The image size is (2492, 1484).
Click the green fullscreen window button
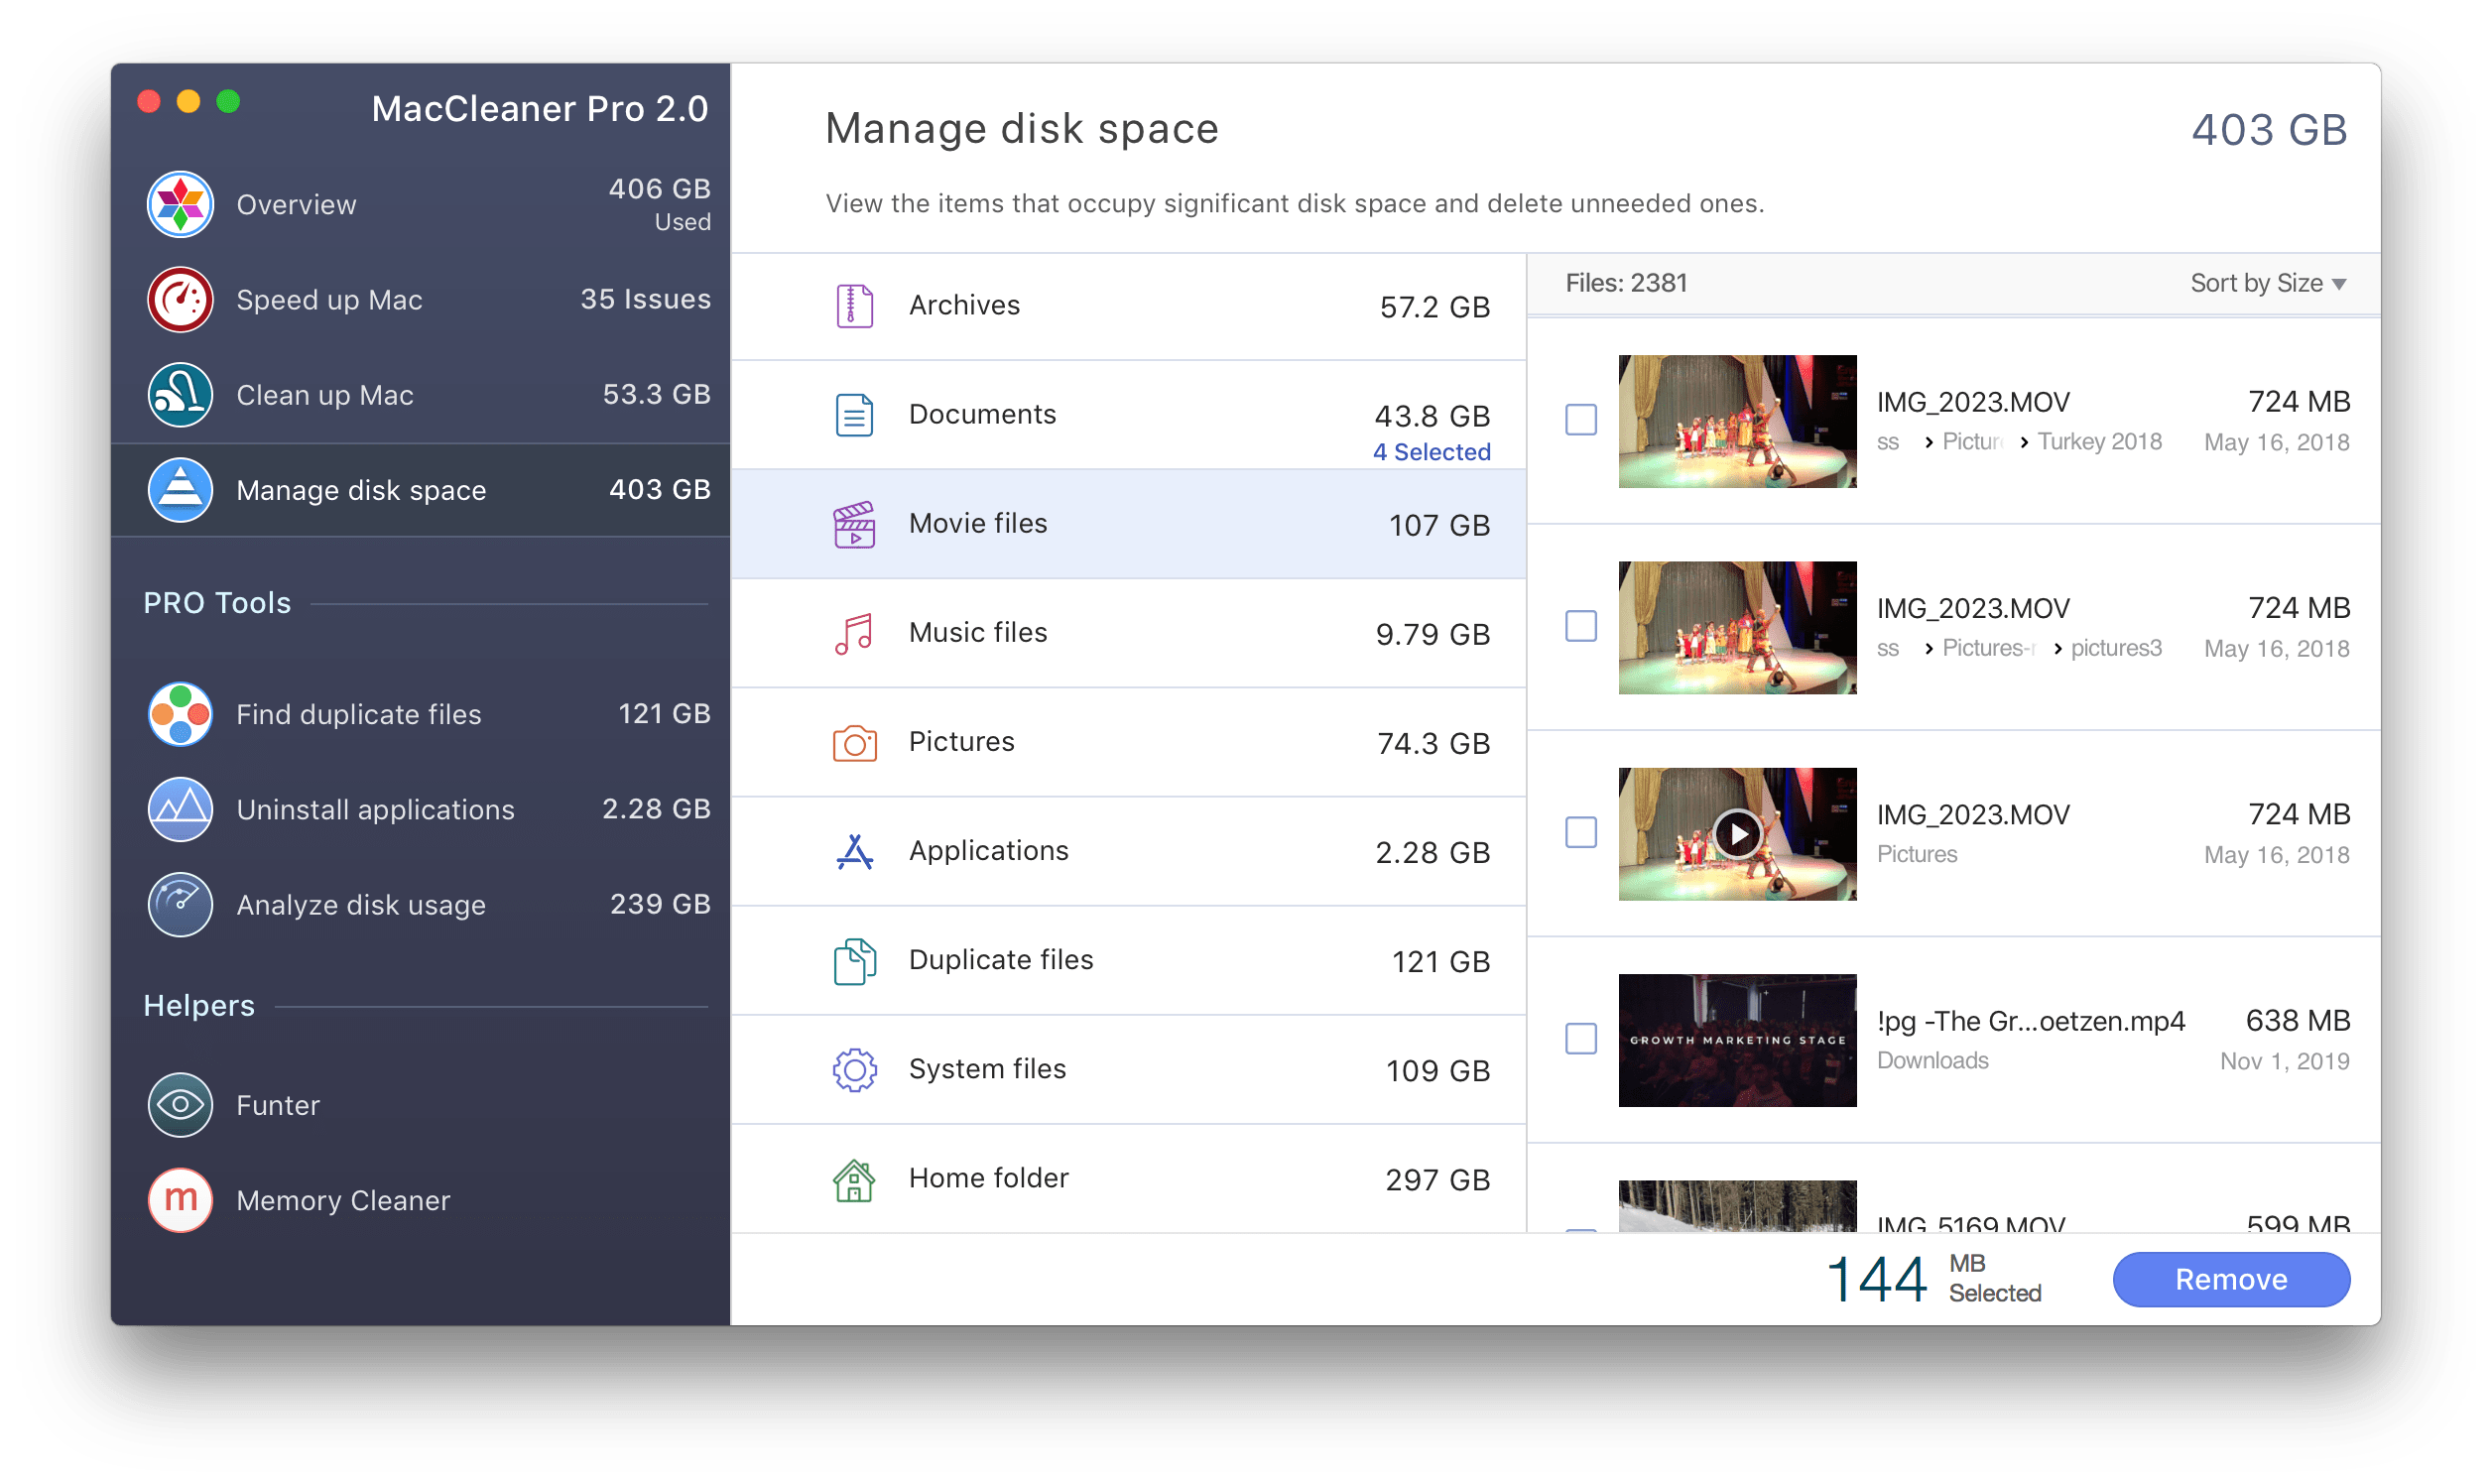click(228, 102)
